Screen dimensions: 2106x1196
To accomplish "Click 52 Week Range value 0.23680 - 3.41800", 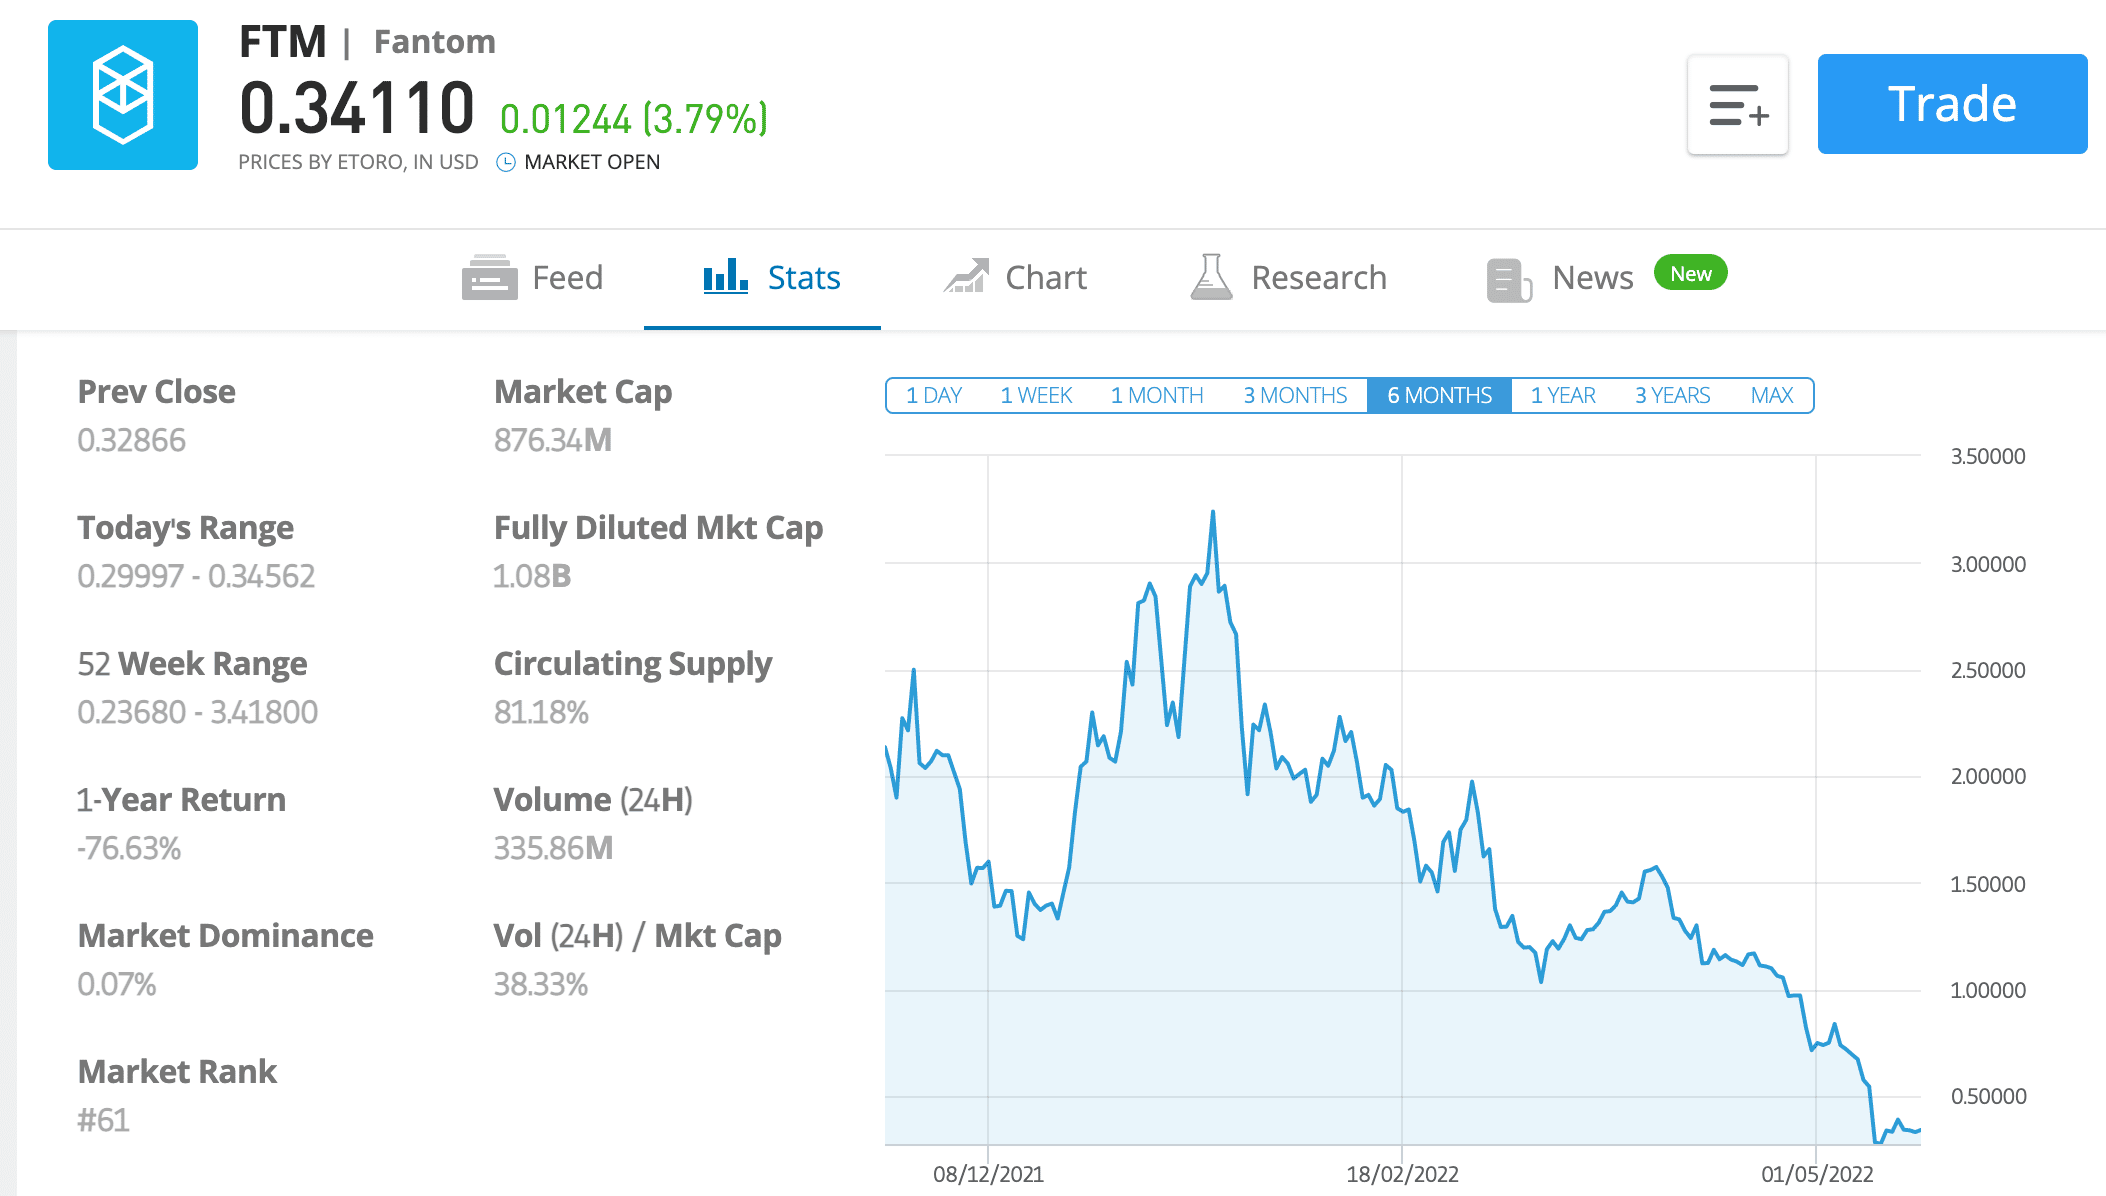I will point(198,712).
